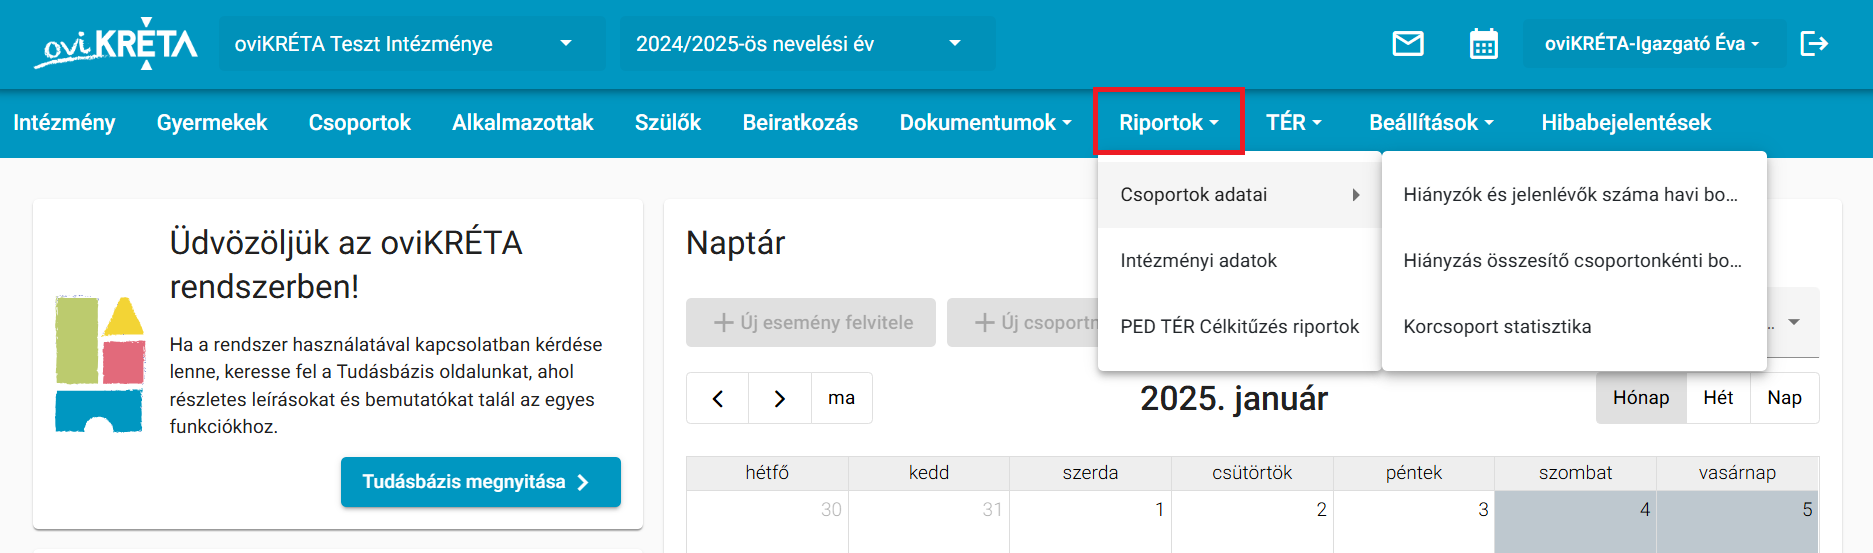The height and width of the screenshot is (553, 1873).
Task: Go to next month with right chevron
Action: 780,398
